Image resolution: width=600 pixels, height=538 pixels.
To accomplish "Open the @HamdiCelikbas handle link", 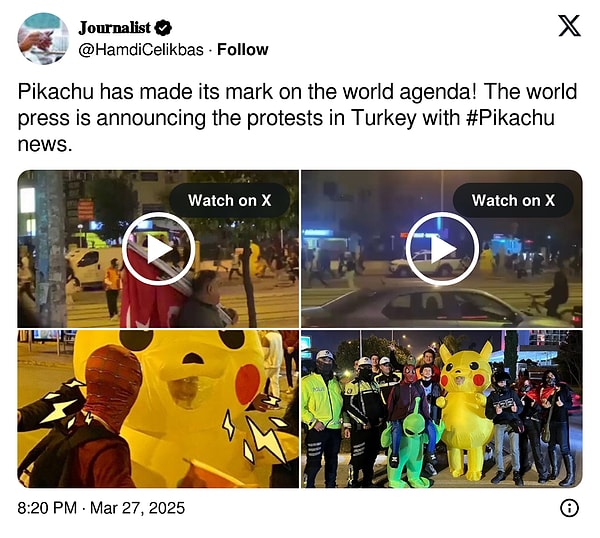I will pos(141,50).
